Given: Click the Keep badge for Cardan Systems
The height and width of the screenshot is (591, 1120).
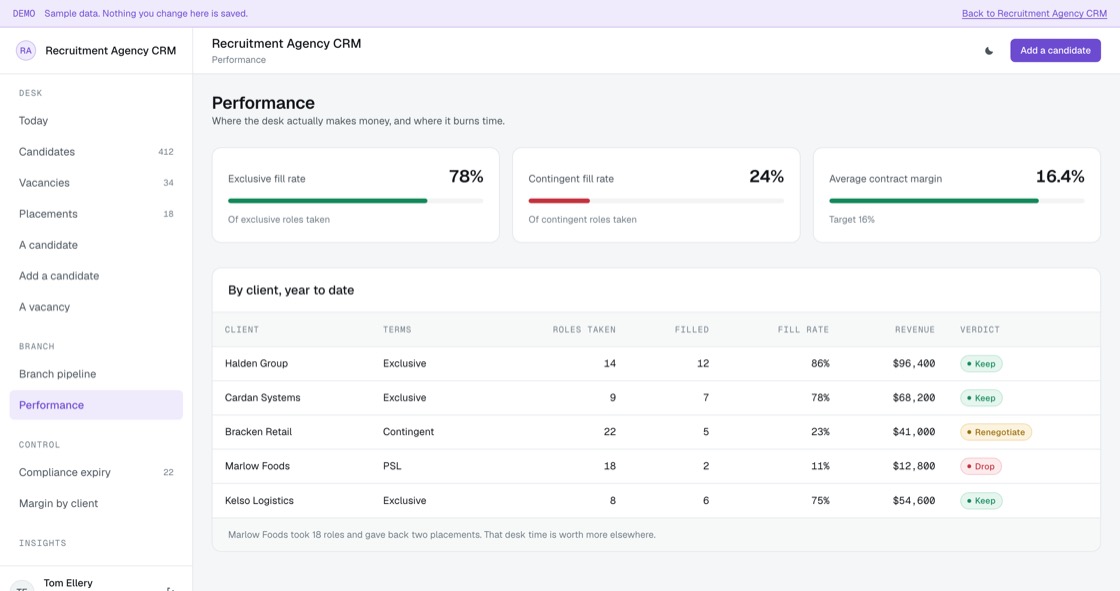Looking at the screenshot, I should point(981,398).
